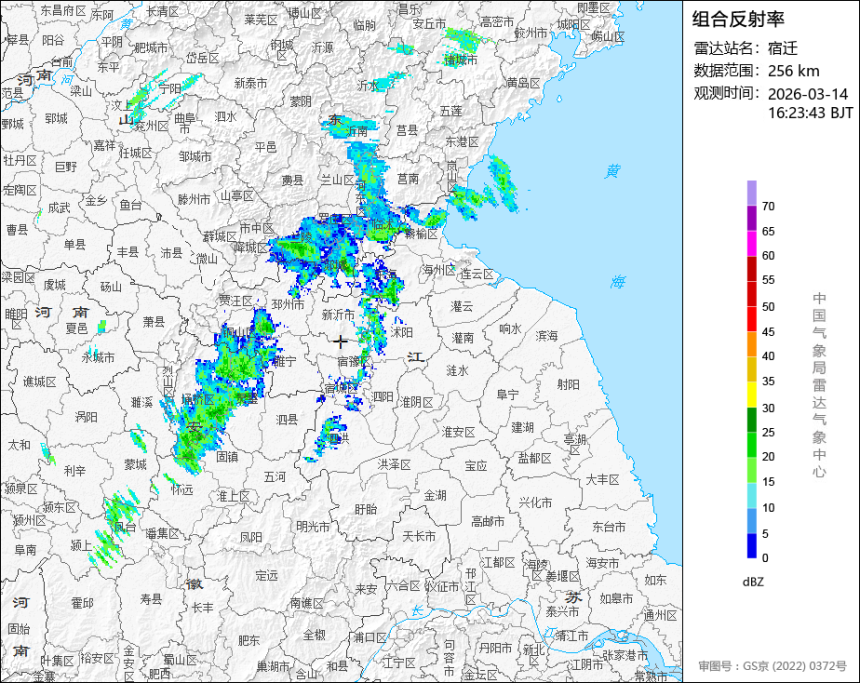Click the 涡阳 map label
The height and width of the screenshot is (683, 860).
click(x=86, y=417)
